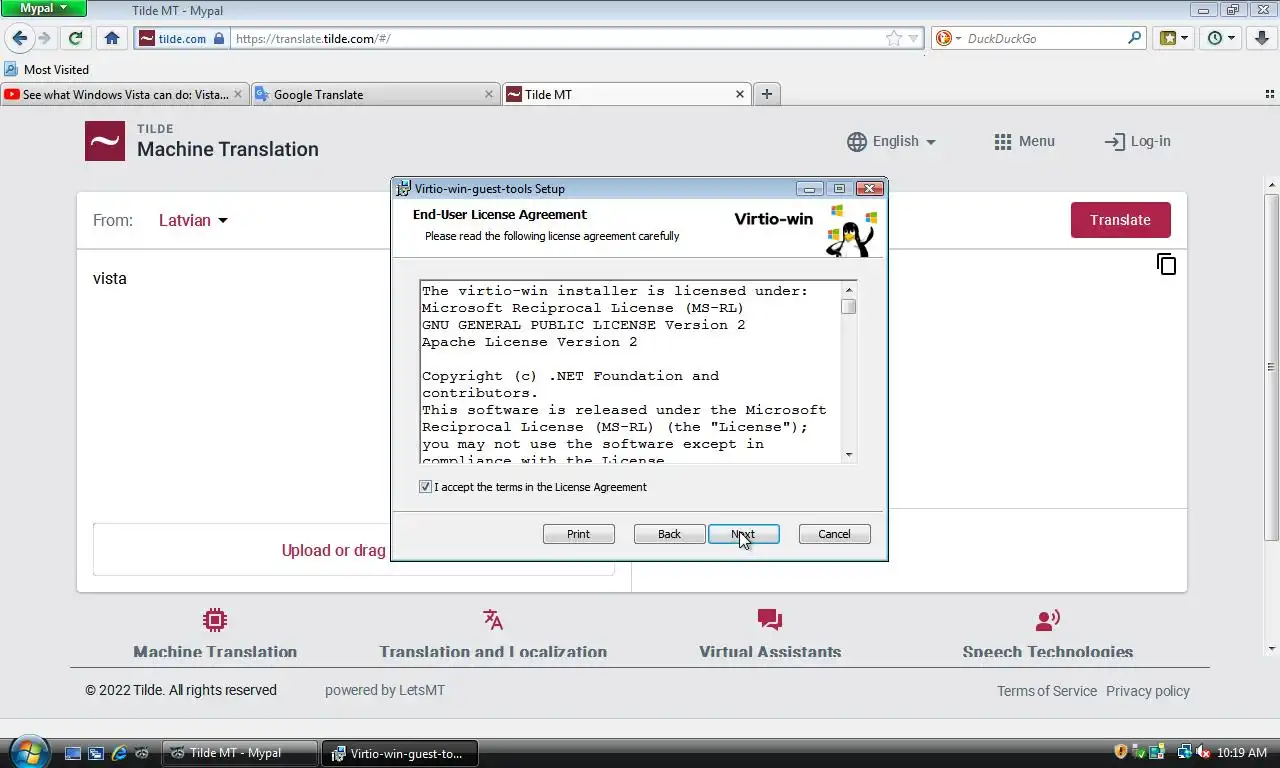The height and width of the screenshot is (768, 1280).
Task: Bookmark this page with the star icon
Action: coord(893,38)
